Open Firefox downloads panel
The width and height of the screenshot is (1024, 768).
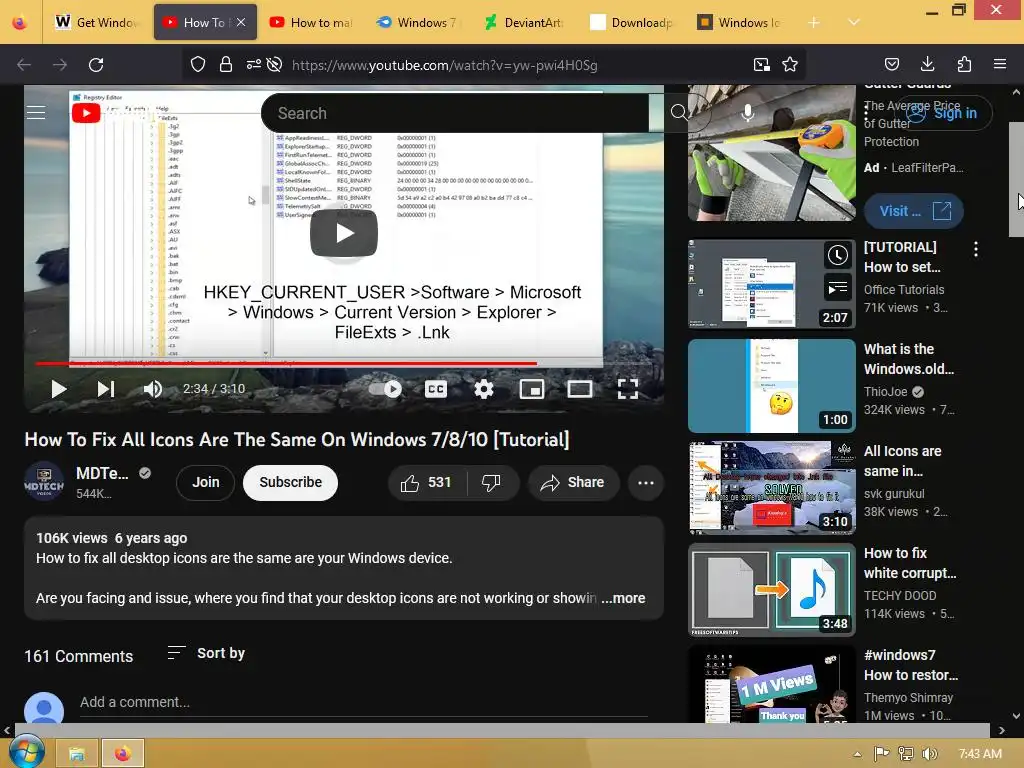coord(927,65)
